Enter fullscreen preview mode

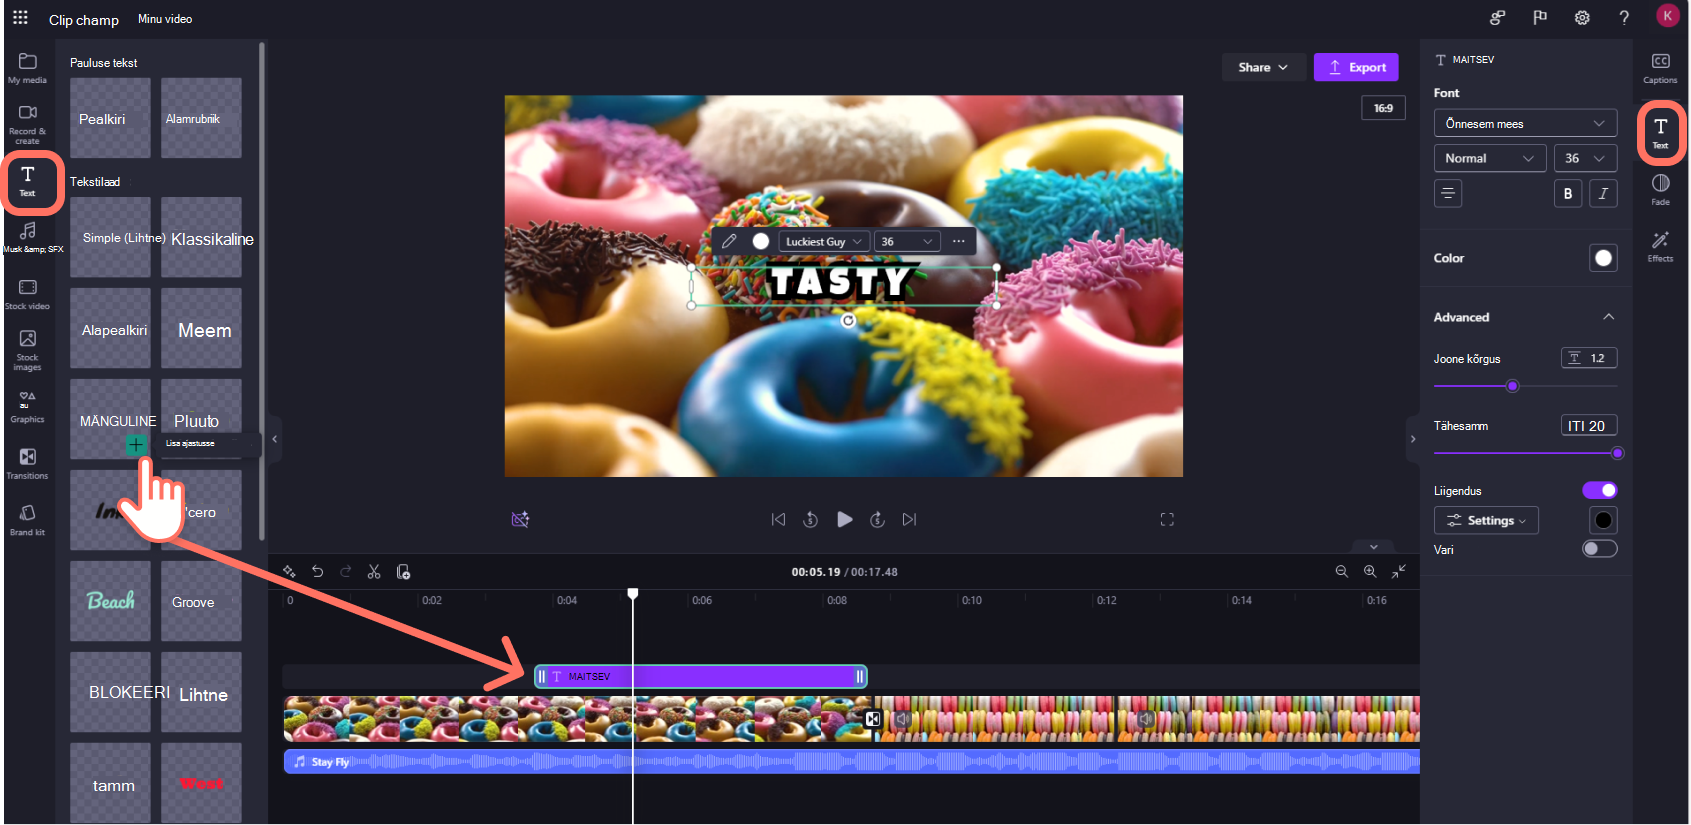coord(1167,519)
